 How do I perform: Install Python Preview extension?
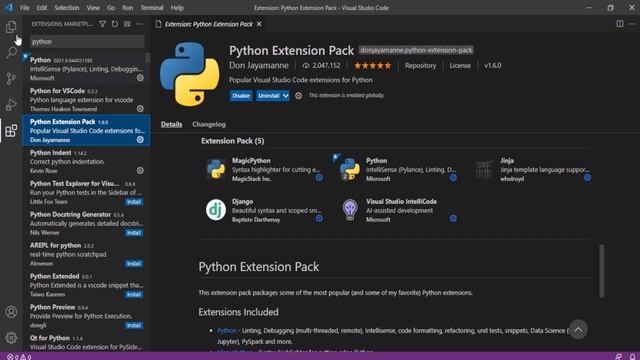coord(134,325)
